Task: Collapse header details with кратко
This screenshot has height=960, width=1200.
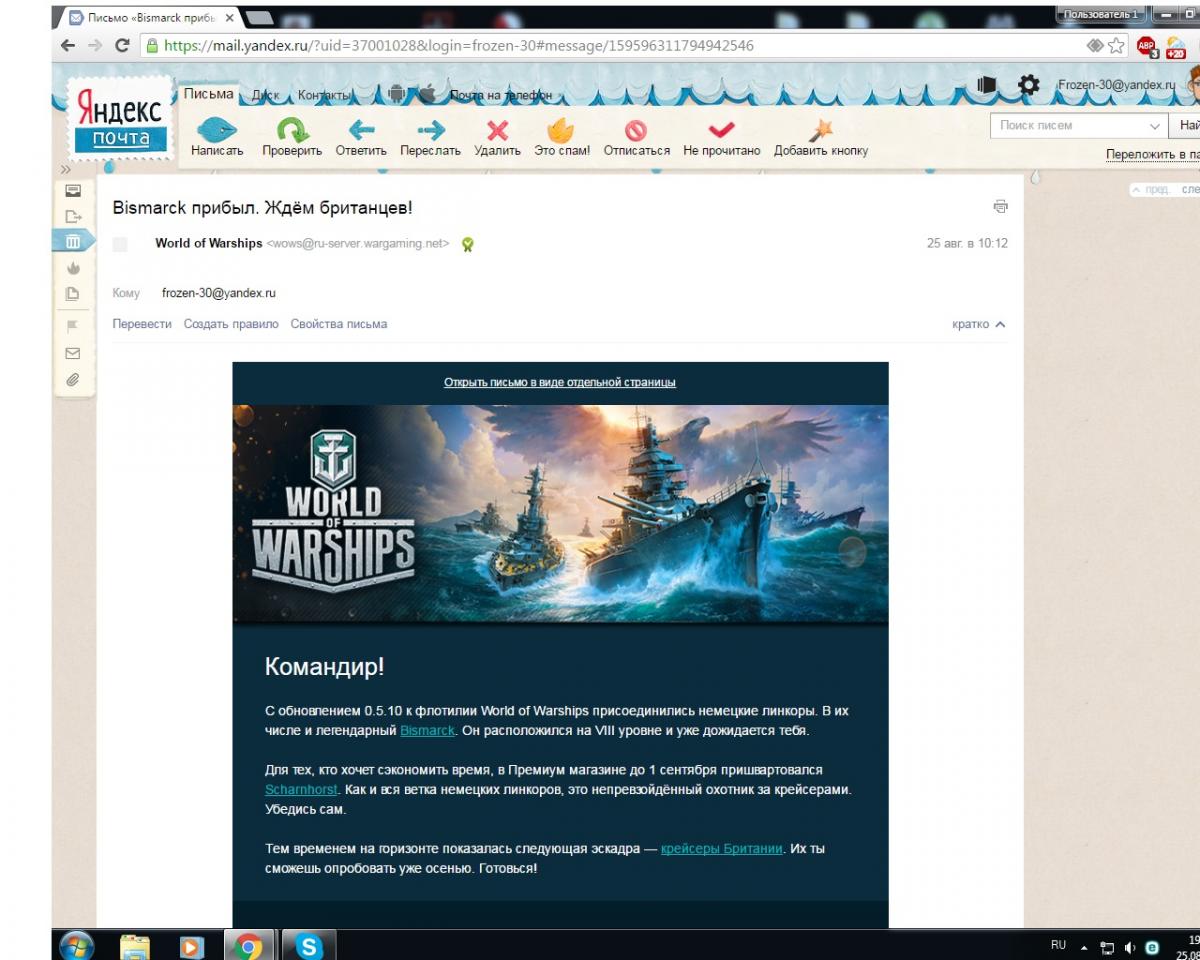Action: (x=979, y=324)
